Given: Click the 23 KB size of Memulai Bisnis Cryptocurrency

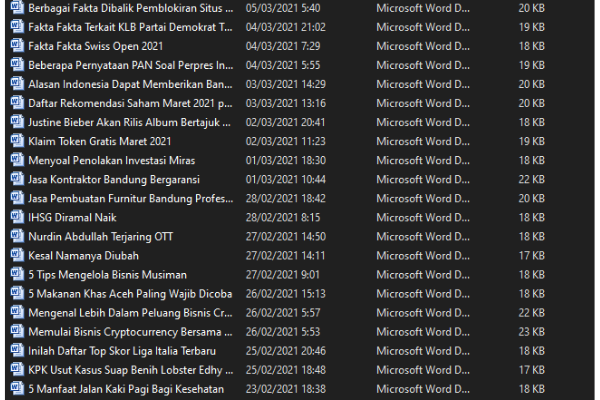Looking at the screenshot, I should point(532,332).
